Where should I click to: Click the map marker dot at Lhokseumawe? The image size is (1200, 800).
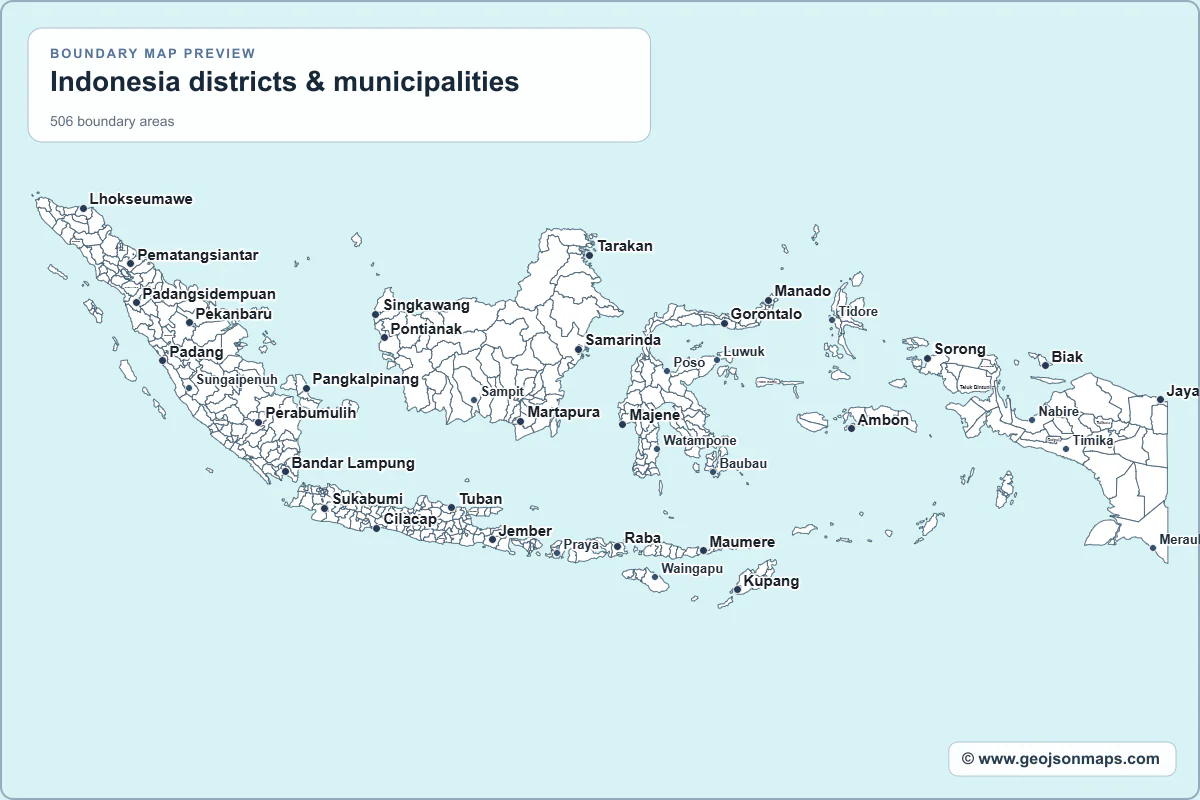tap(83, 209)
